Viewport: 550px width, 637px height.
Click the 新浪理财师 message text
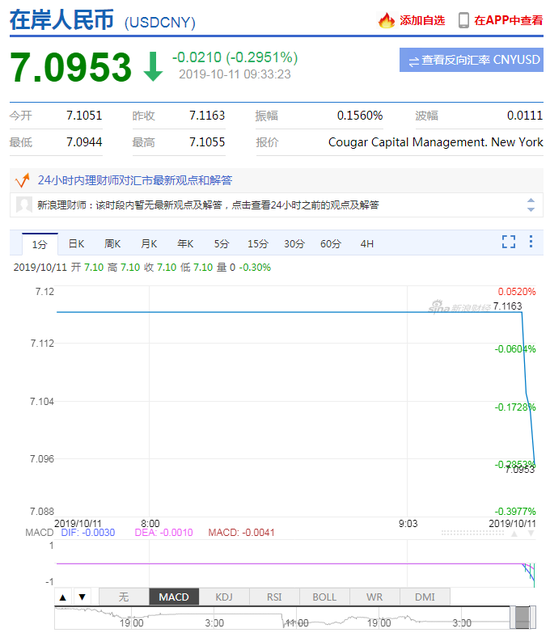tap(208, 205)
